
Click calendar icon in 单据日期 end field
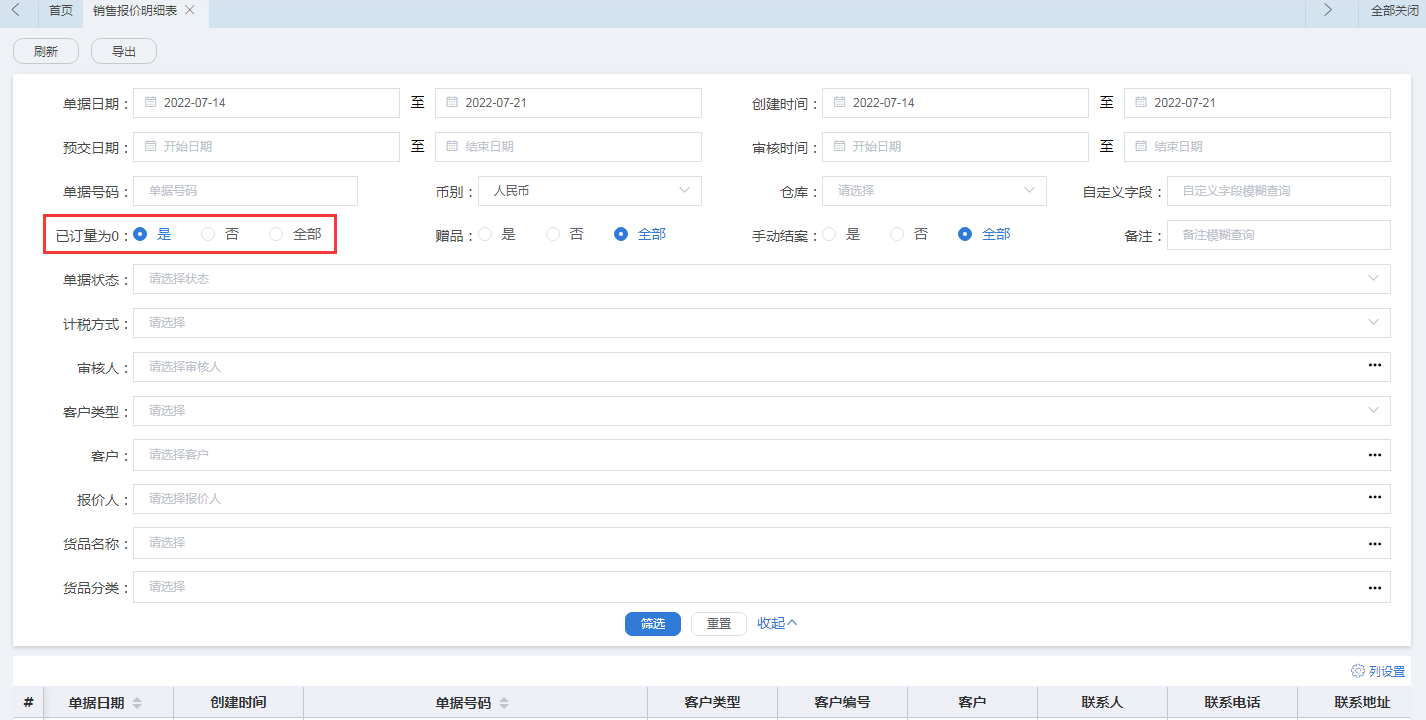point(452,102)
